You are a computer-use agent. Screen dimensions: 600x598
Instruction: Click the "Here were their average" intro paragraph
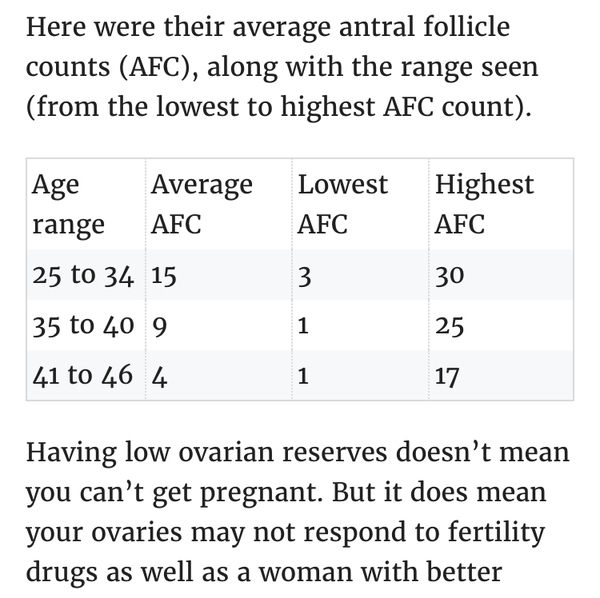coord(282,68)
